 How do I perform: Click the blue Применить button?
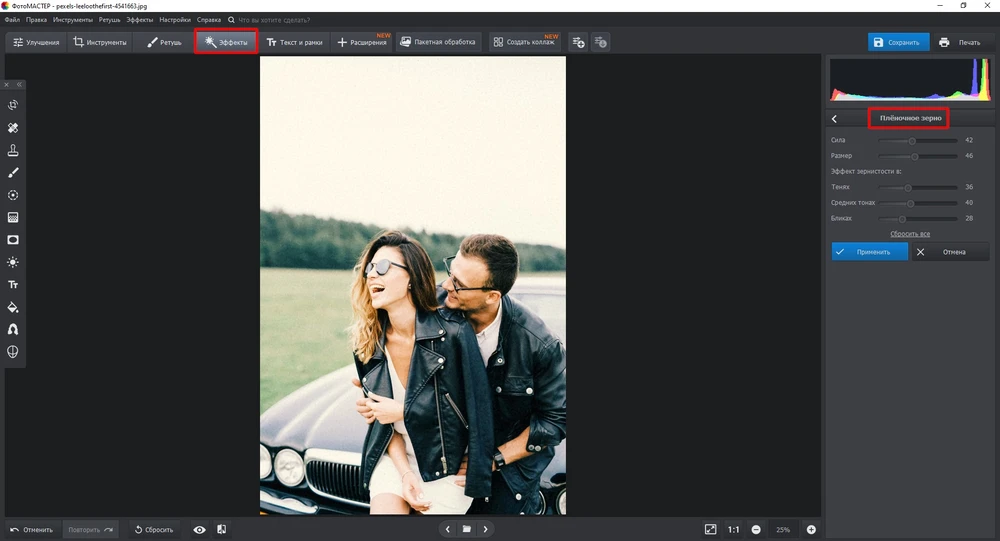(x=869, y=252)
